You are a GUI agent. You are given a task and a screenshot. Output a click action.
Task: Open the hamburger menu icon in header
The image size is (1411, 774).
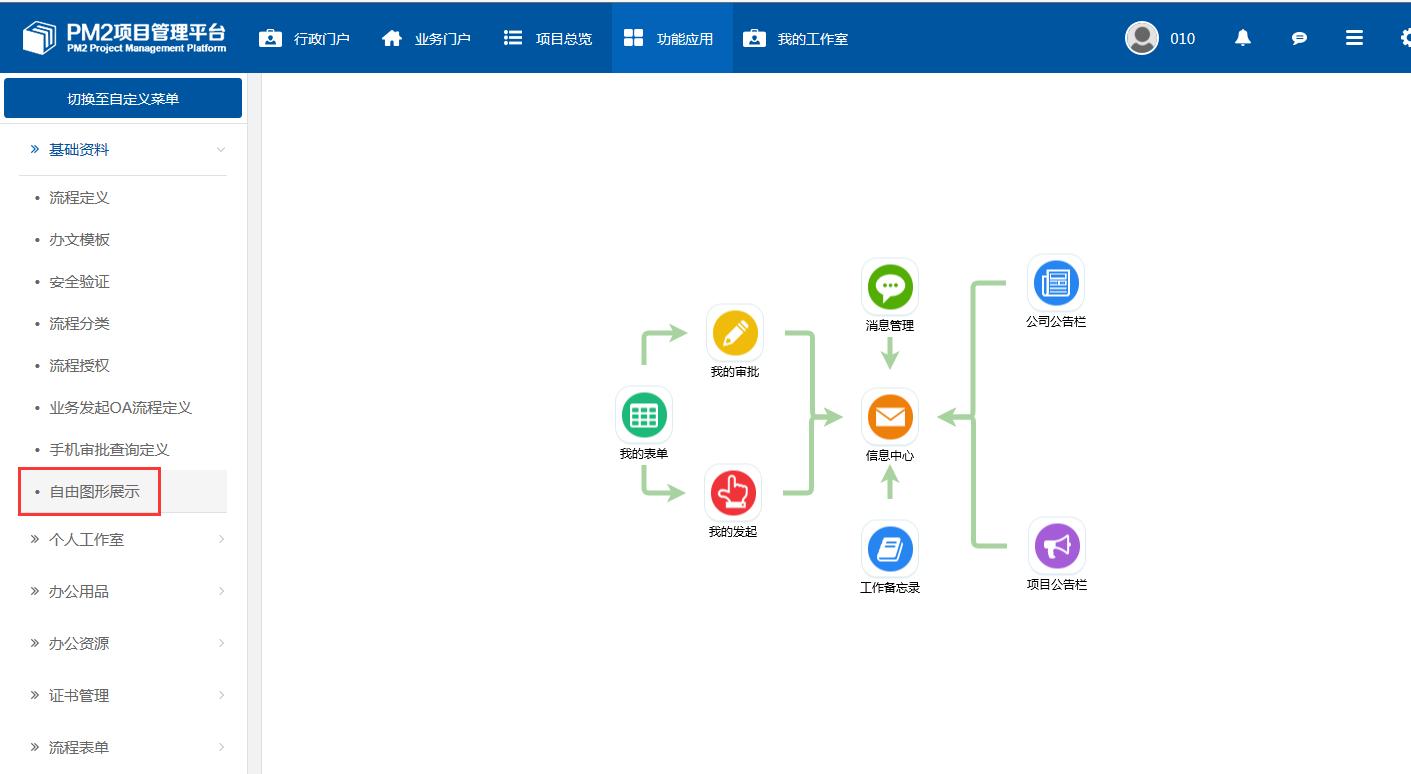click(x=1354, y=38)
